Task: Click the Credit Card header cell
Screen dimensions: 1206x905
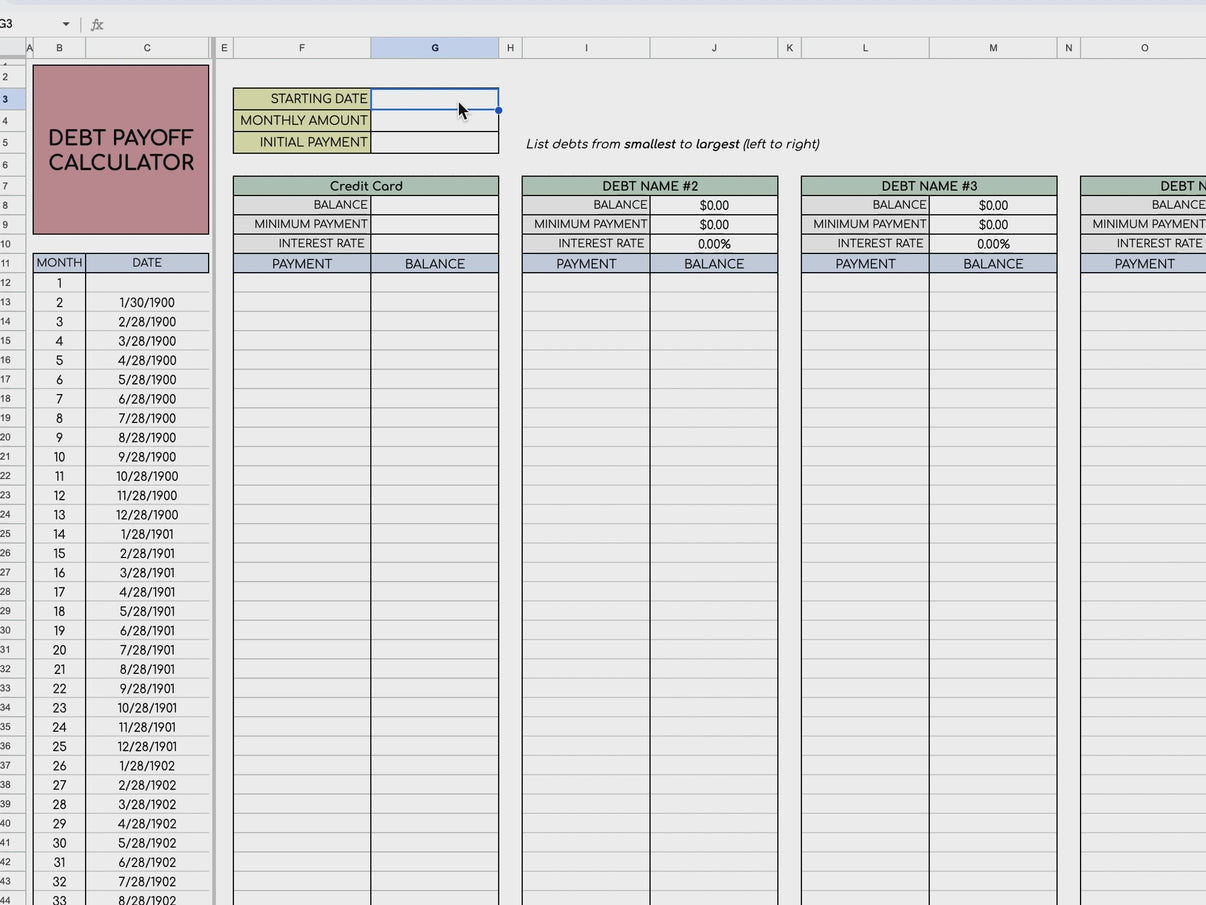Action: 366,185
